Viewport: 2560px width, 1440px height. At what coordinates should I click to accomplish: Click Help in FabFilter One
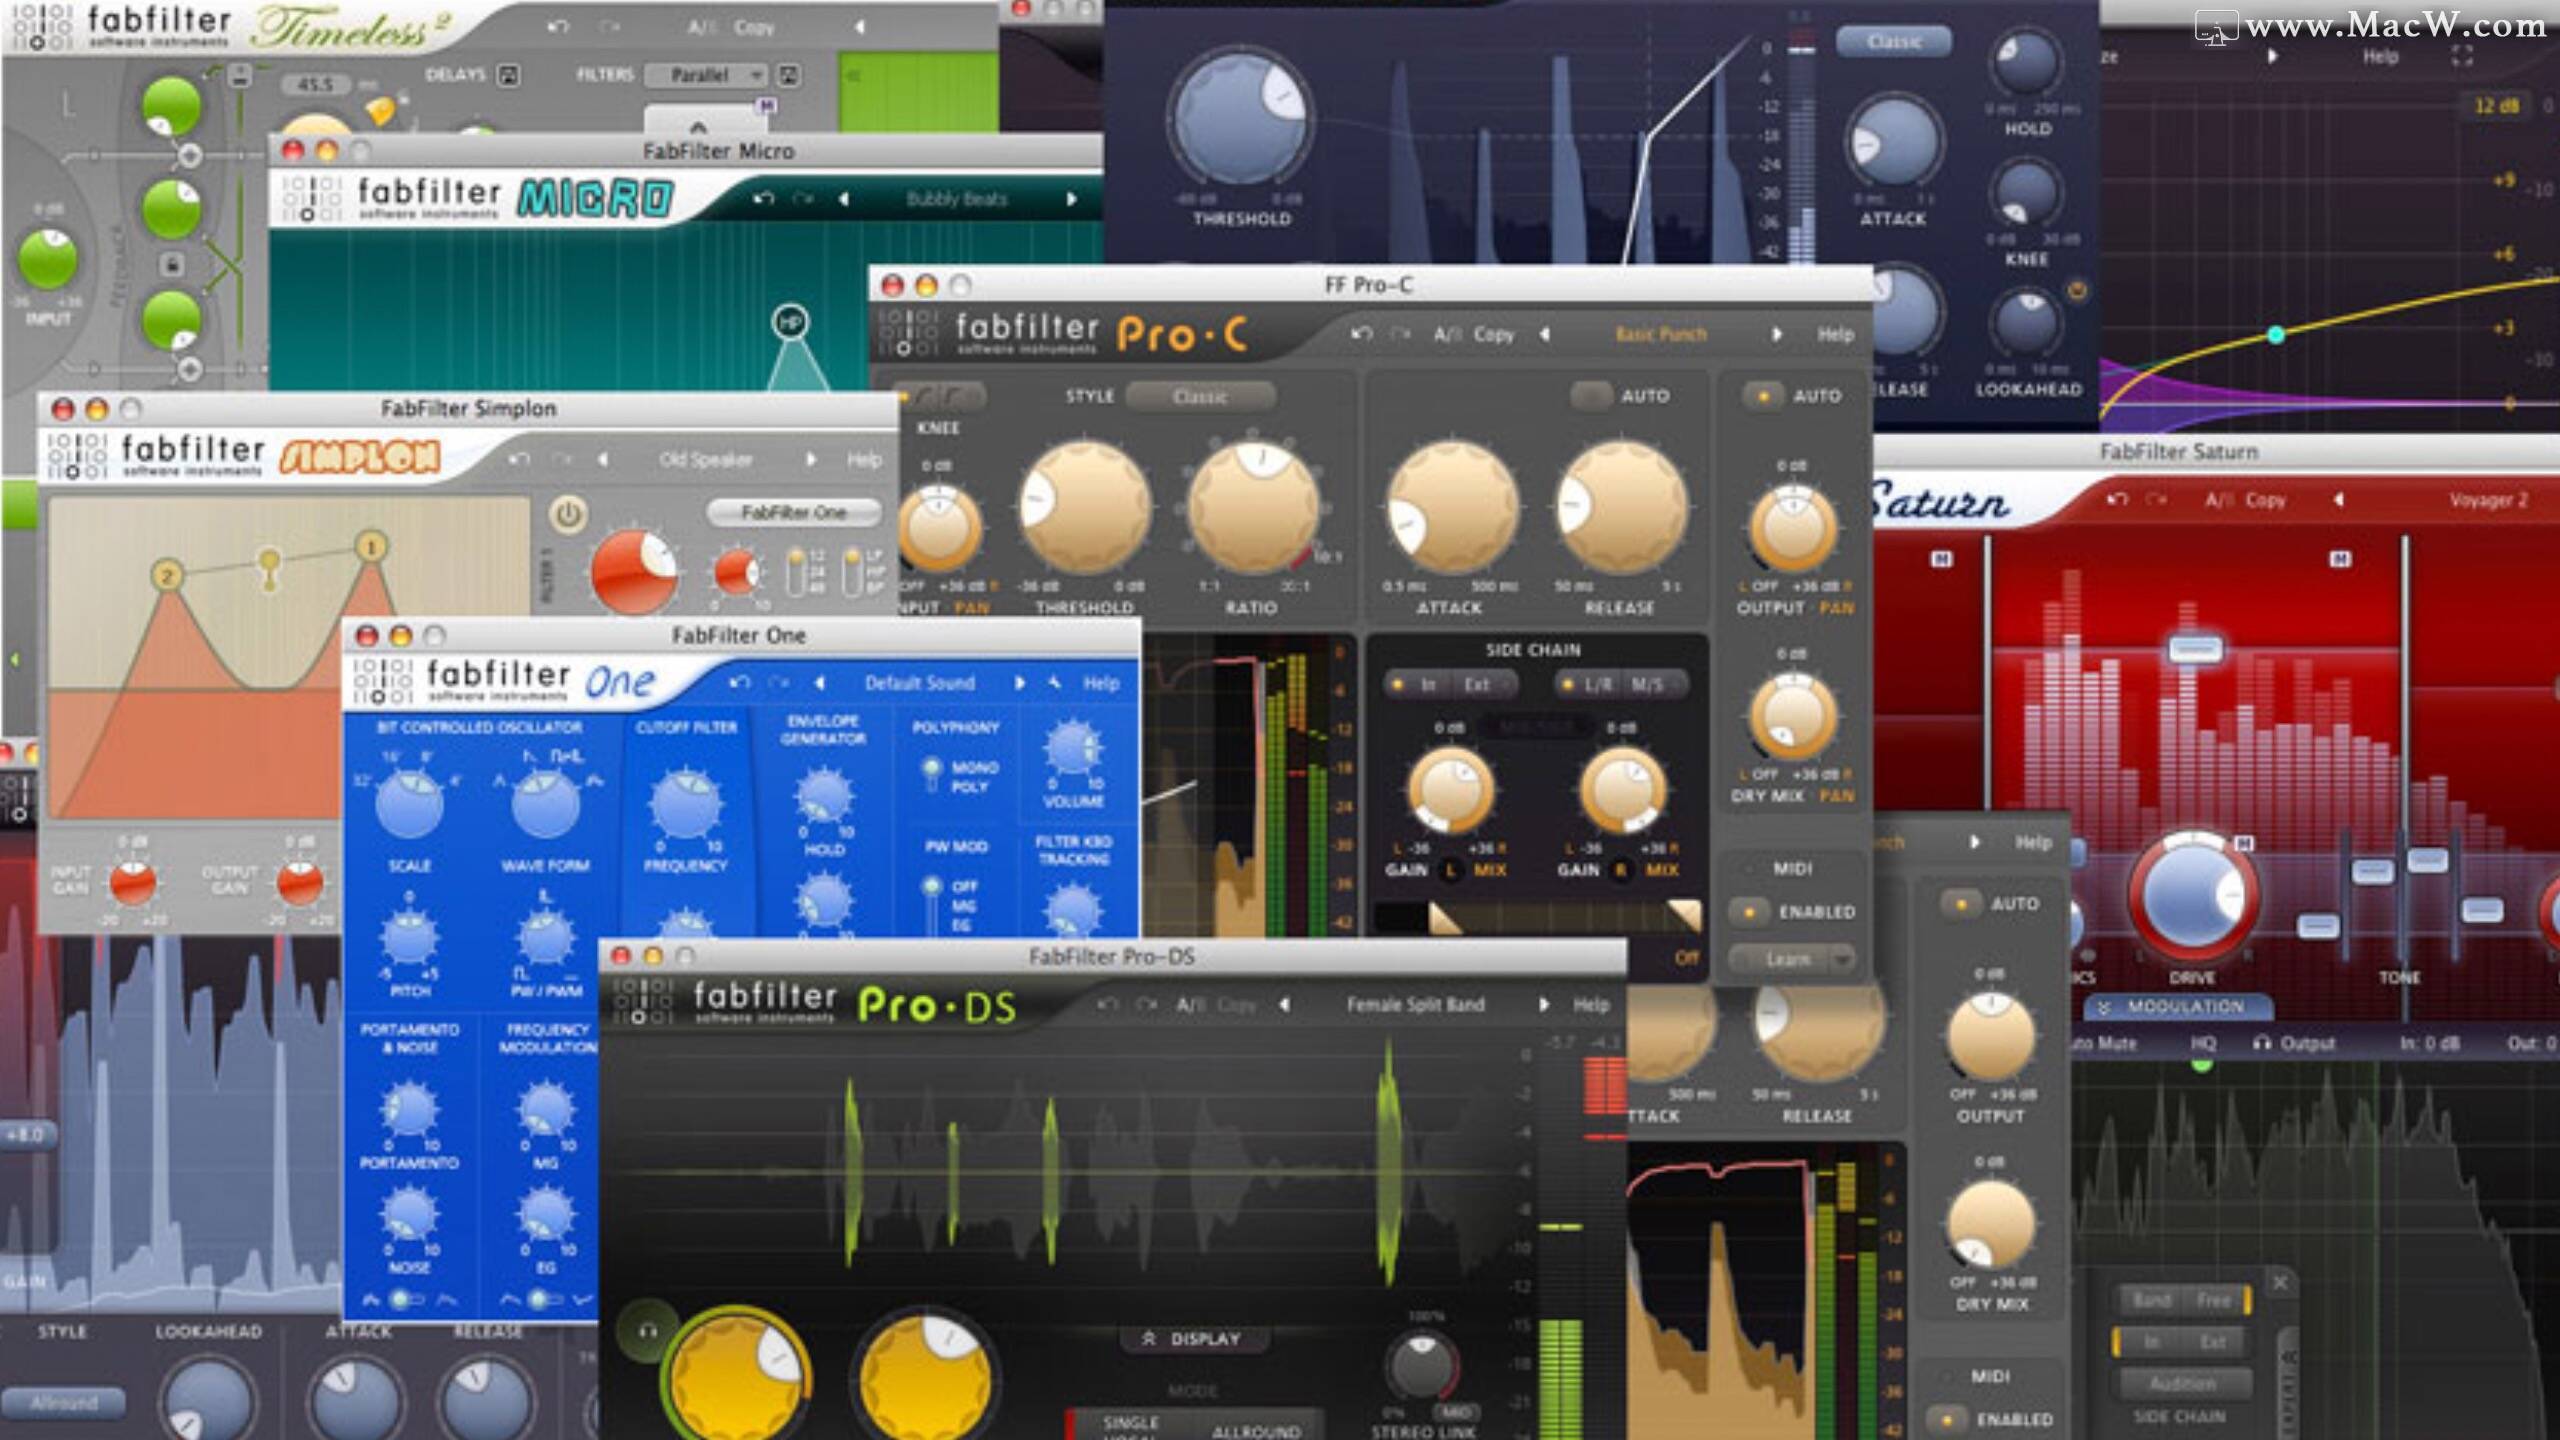click(1101, 683)
